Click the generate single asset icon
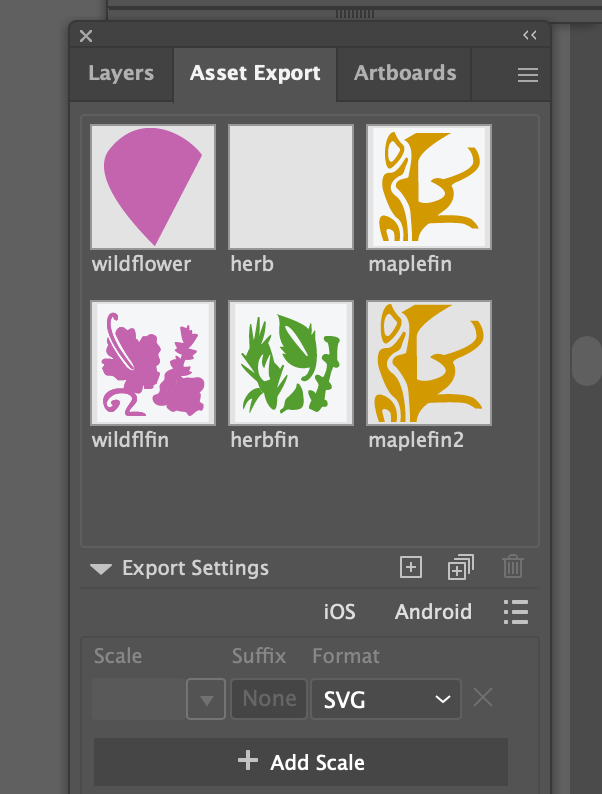This screenshot has height=794, width=602. (x=411, y=567)
